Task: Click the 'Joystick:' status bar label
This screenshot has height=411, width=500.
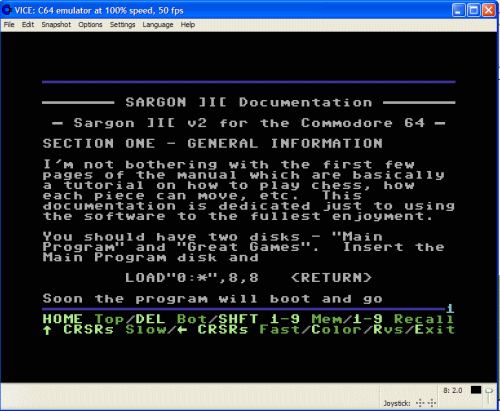Action: (397, 404)
